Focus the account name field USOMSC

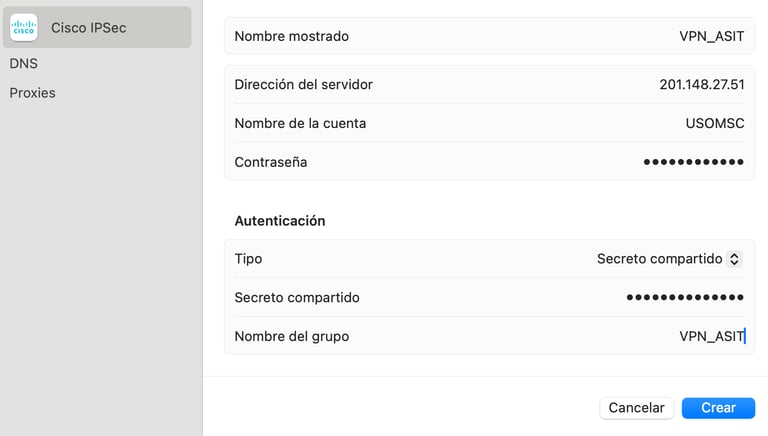[715, 123]
